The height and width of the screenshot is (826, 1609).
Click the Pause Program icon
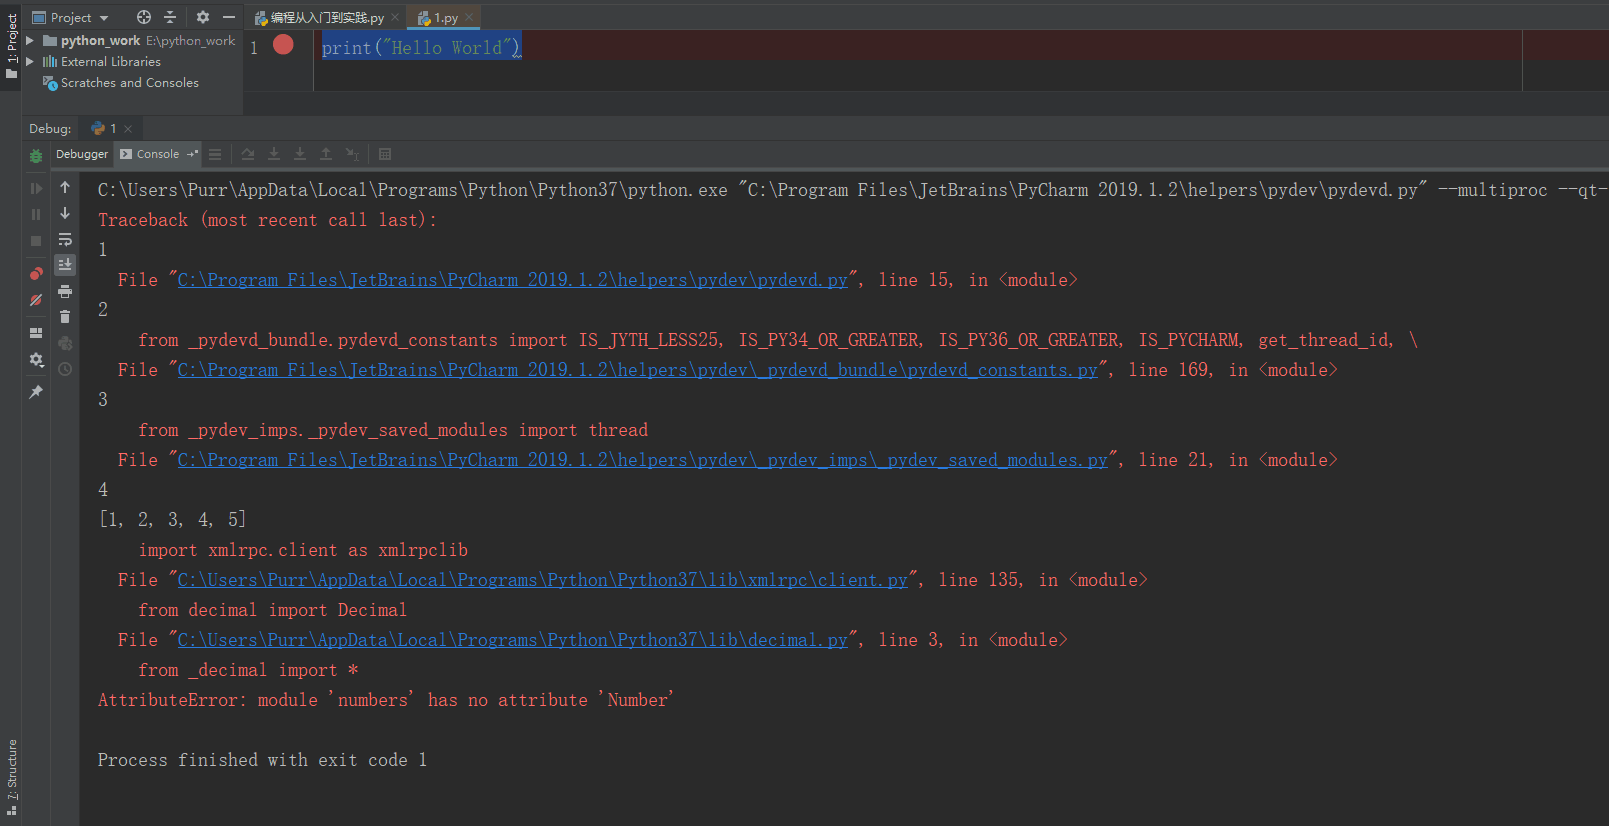[36, 214]
